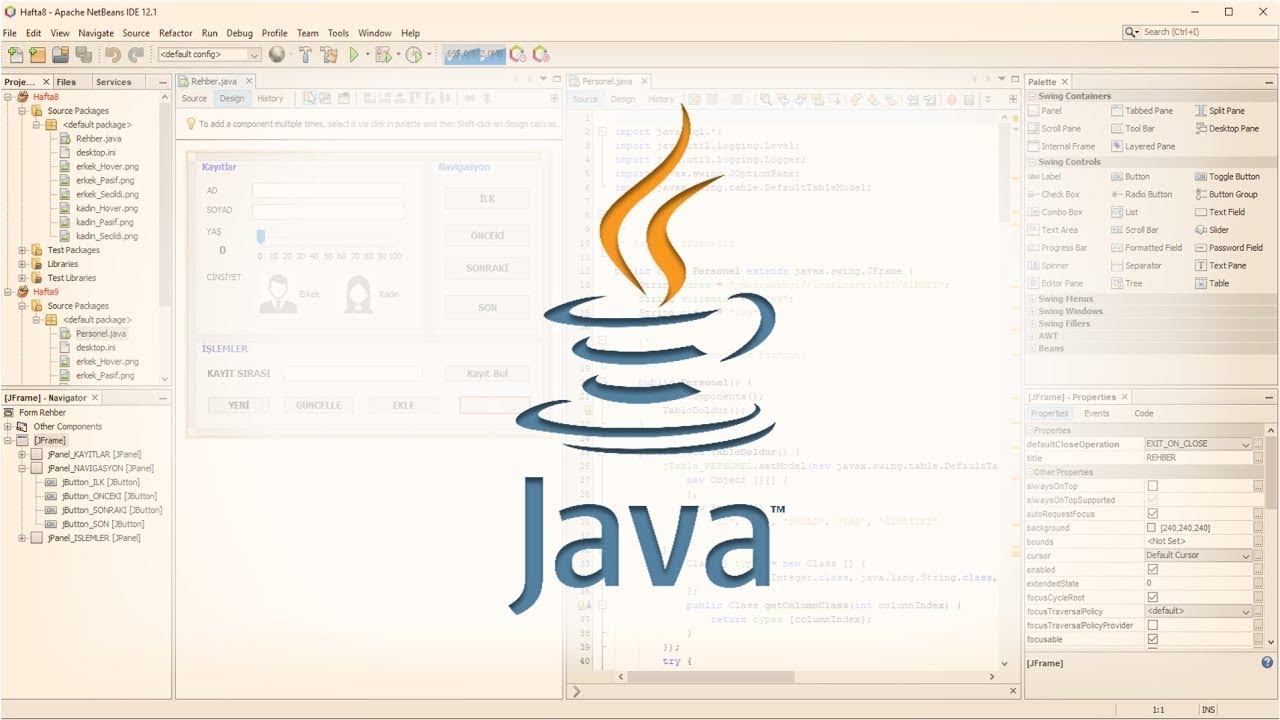This screenshot has height=720, width=1280.
Task: Open help icon in Properties panel
Action: [x=1267, y=662]
